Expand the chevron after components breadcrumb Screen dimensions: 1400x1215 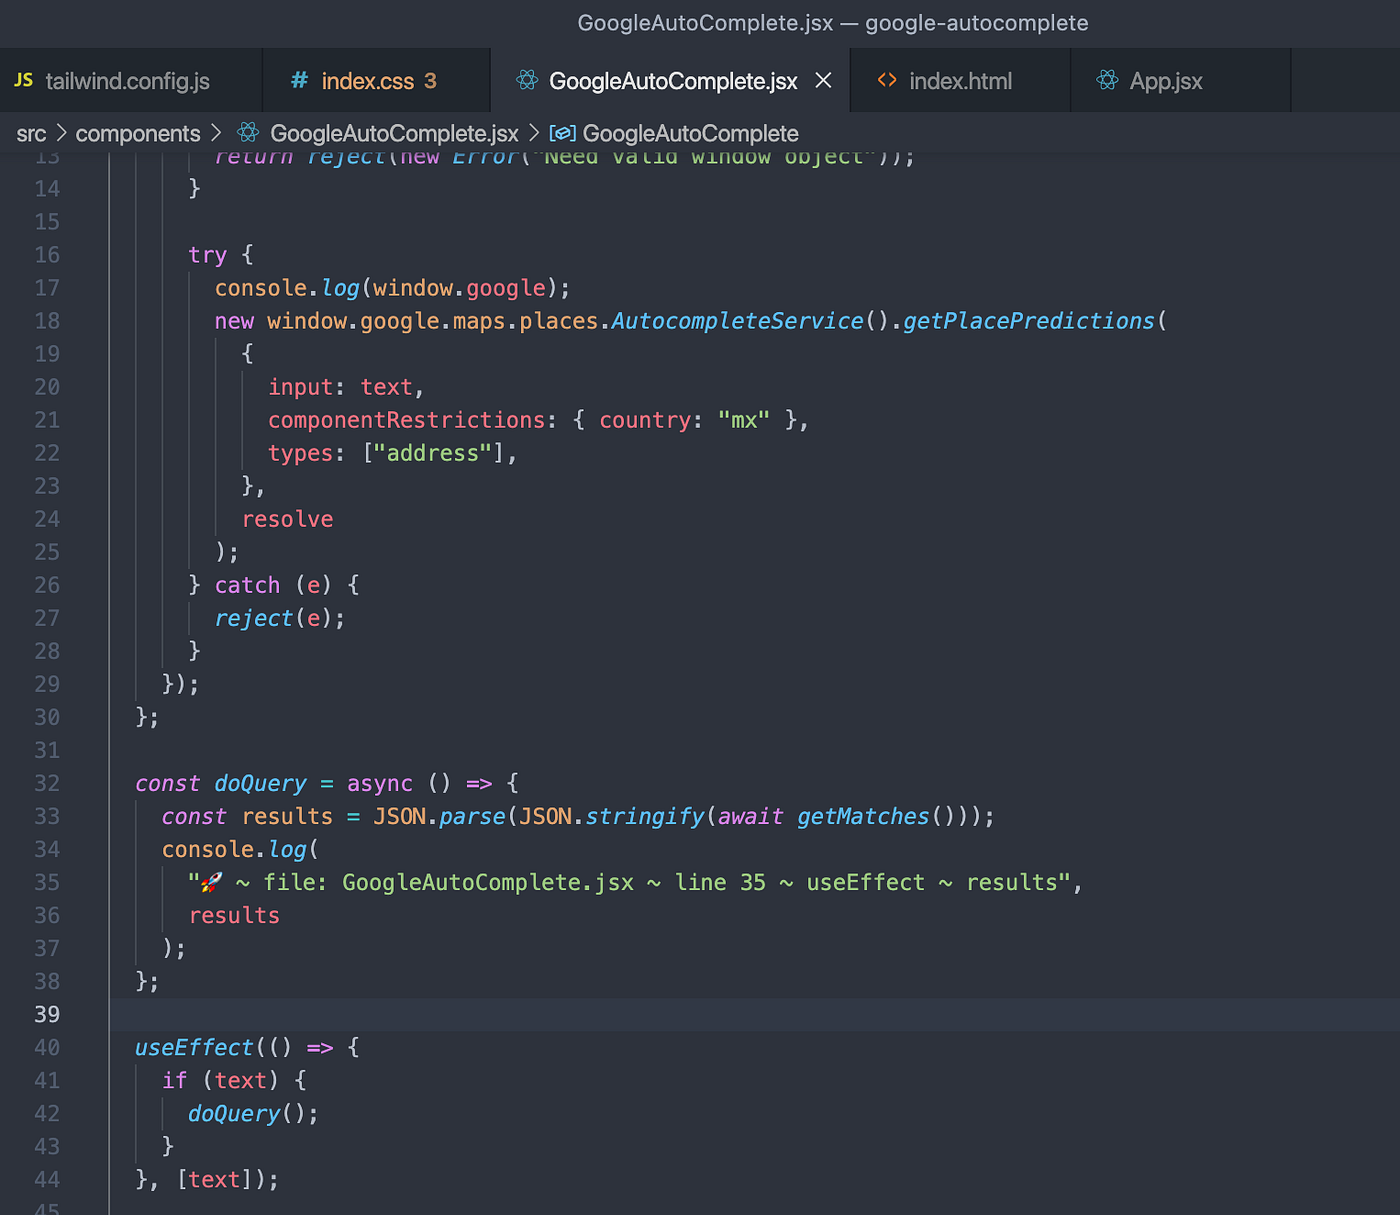217,133
